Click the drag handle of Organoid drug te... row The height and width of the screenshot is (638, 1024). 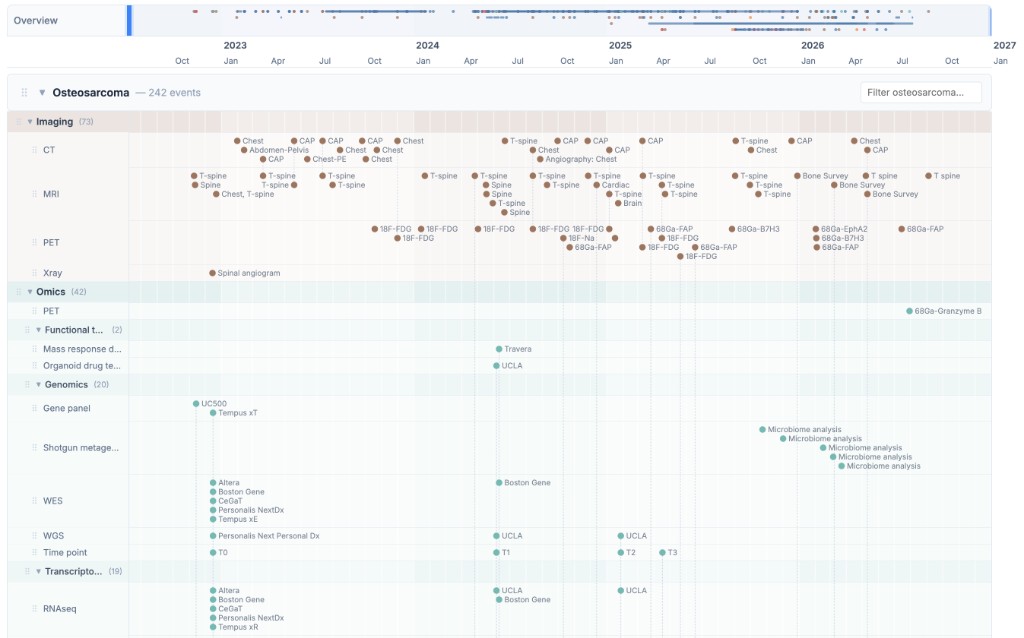point(35,366)
